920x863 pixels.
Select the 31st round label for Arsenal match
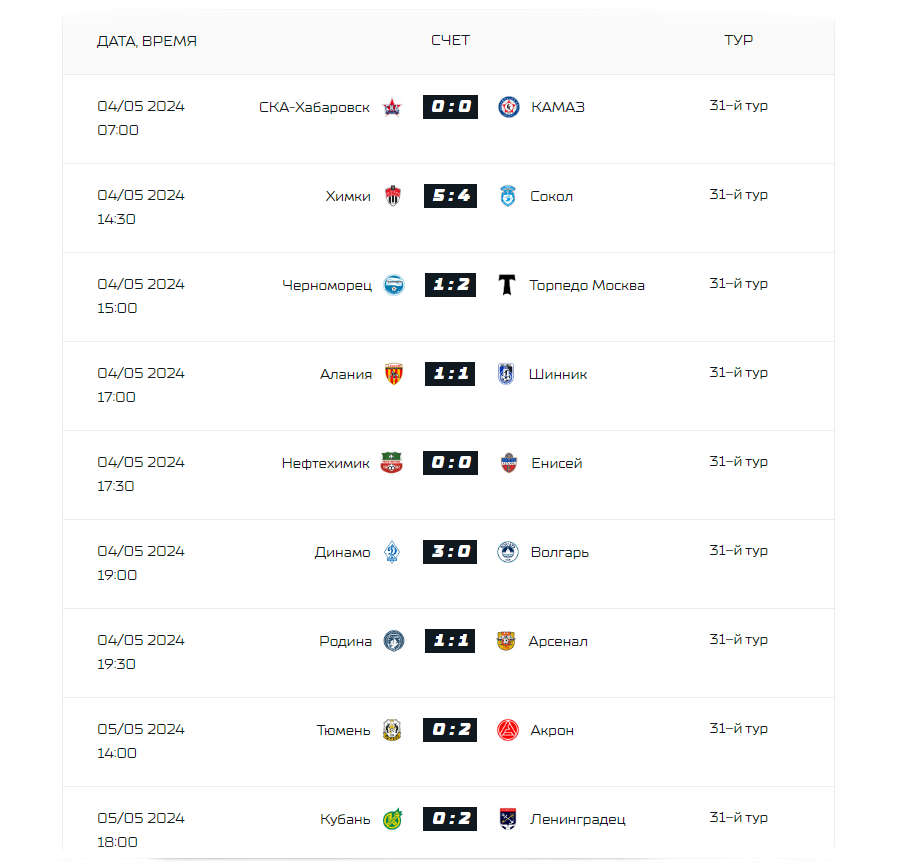pyautogui.click(x=739, y=639)
